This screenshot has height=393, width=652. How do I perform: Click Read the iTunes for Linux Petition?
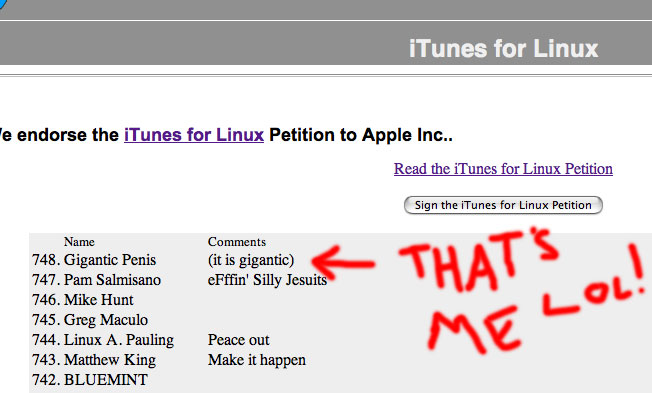click(503, 169)
